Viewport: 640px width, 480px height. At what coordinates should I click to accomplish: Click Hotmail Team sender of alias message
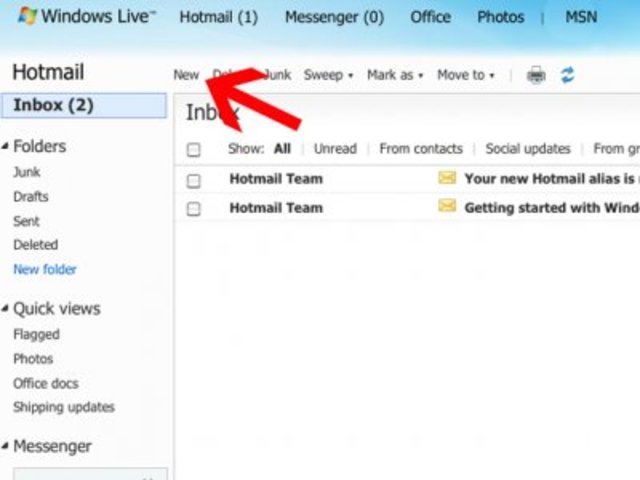click(276, 179)
